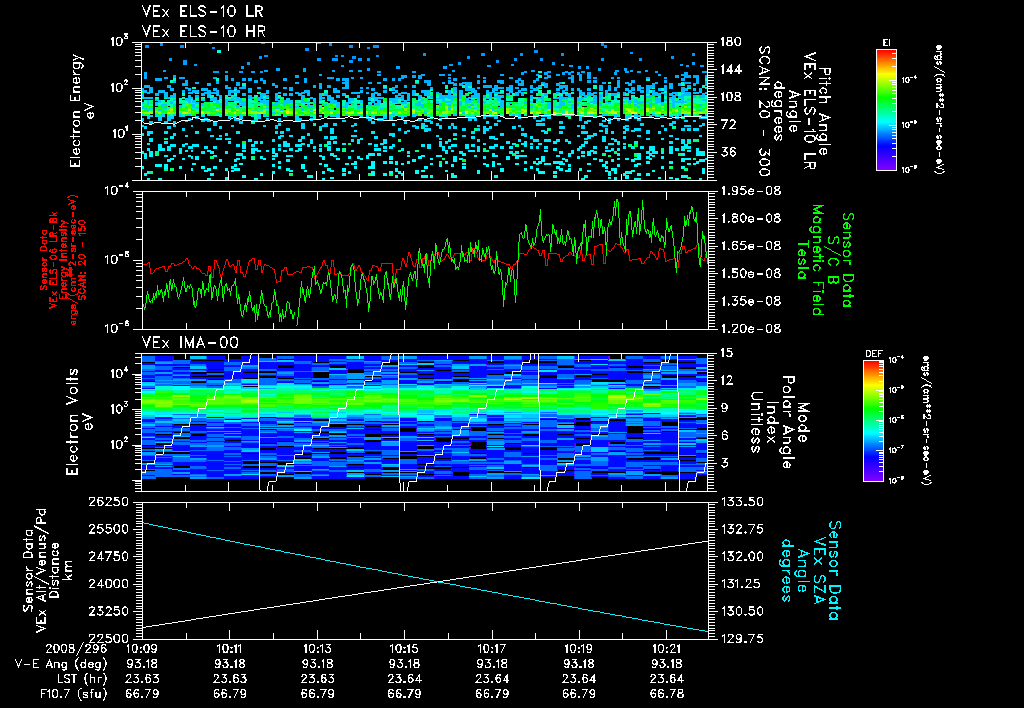Click the date label '2008/296'

(x=76, y=649)
